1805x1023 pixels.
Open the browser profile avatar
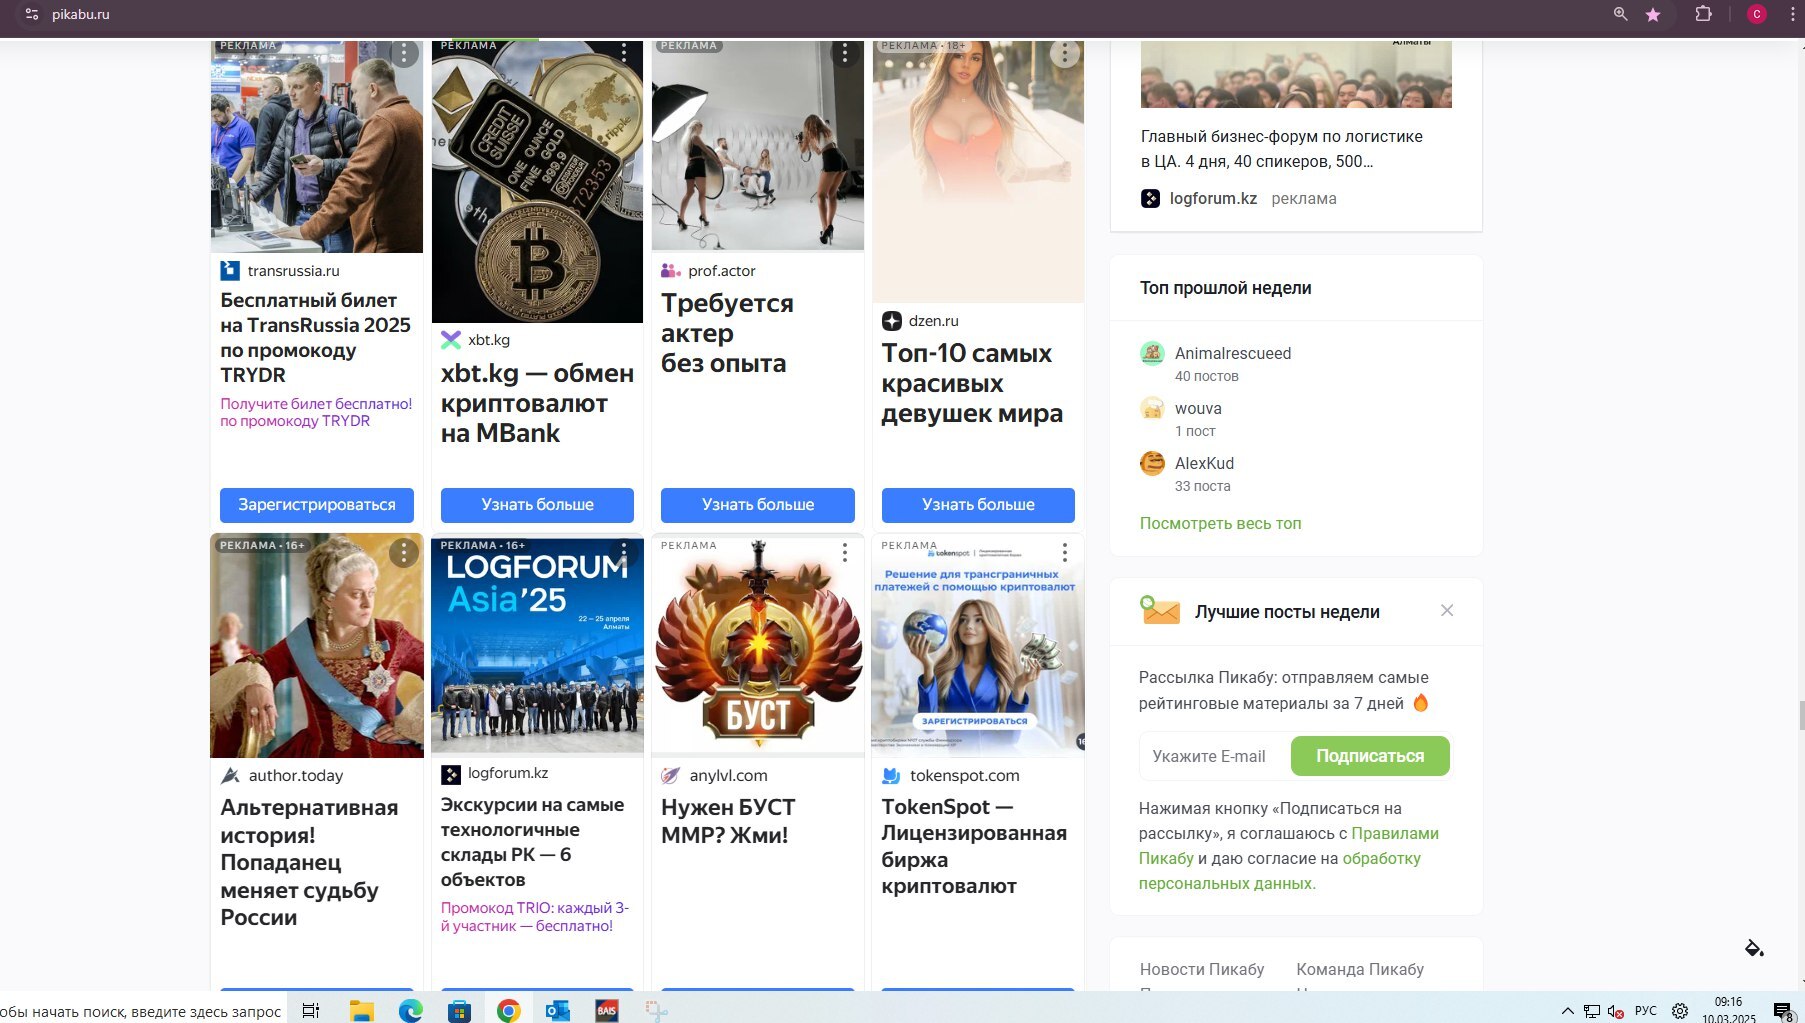click(1757, 14)
